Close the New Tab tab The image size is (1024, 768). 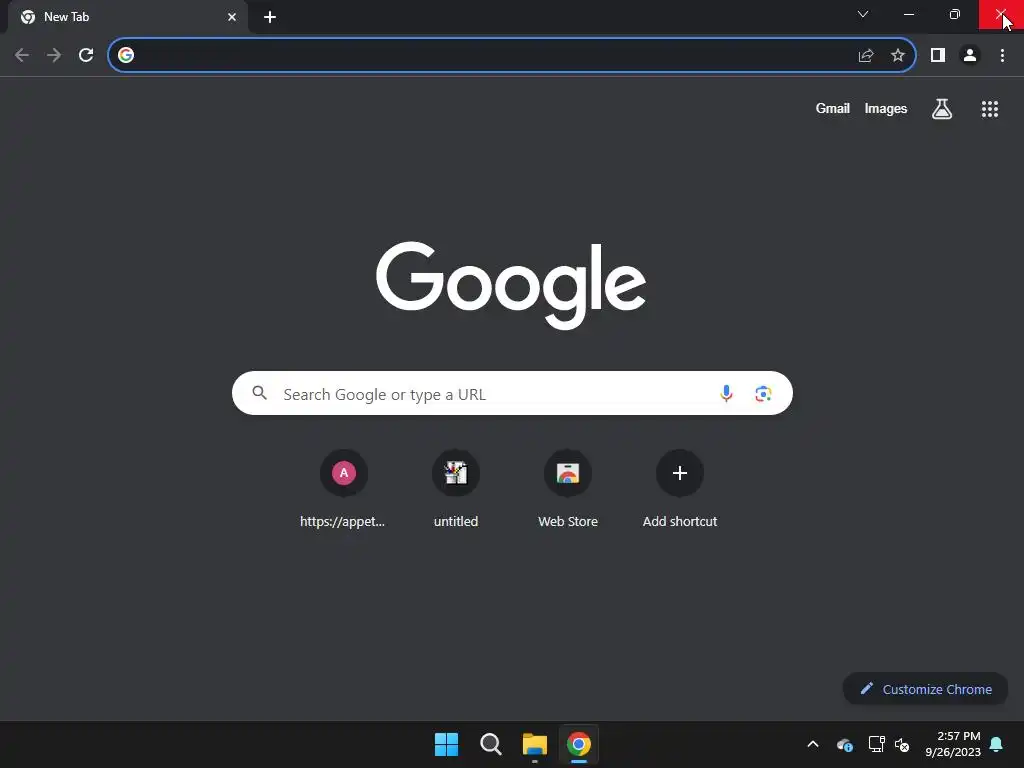click(232, 17)
